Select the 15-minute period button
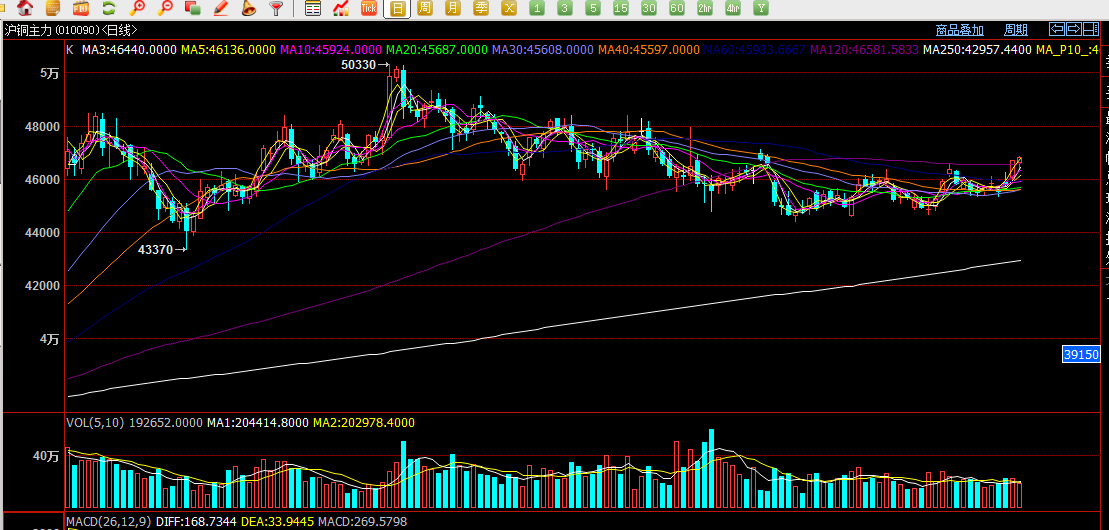 pos(621,8)
